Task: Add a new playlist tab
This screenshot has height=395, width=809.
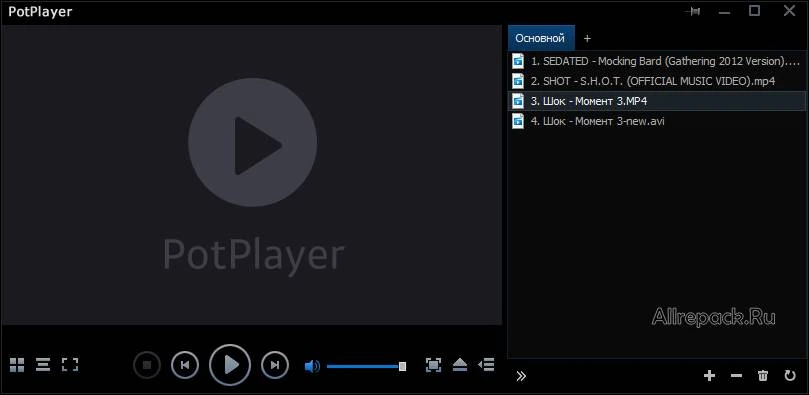Action: pos(587,38)
